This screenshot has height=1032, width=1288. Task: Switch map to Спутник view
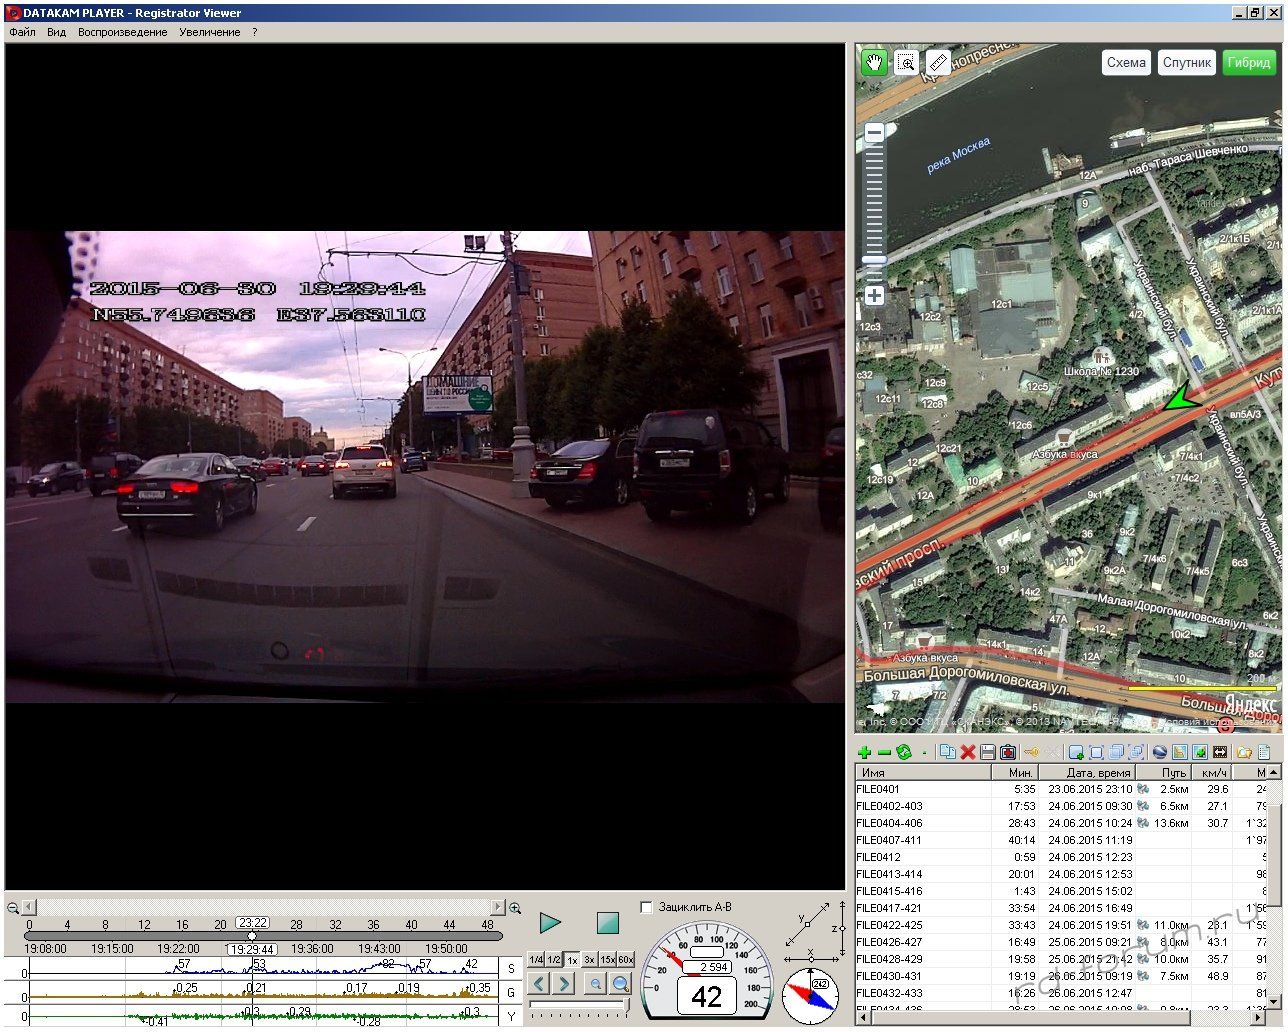1186,62
